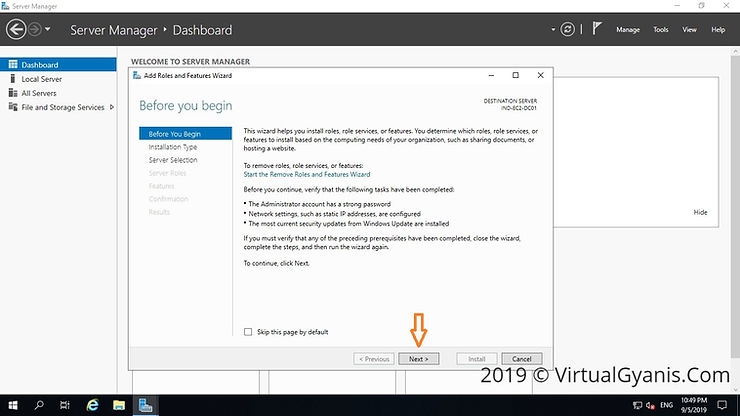Click the forward navigation arrow in the header

coord(33,30)
